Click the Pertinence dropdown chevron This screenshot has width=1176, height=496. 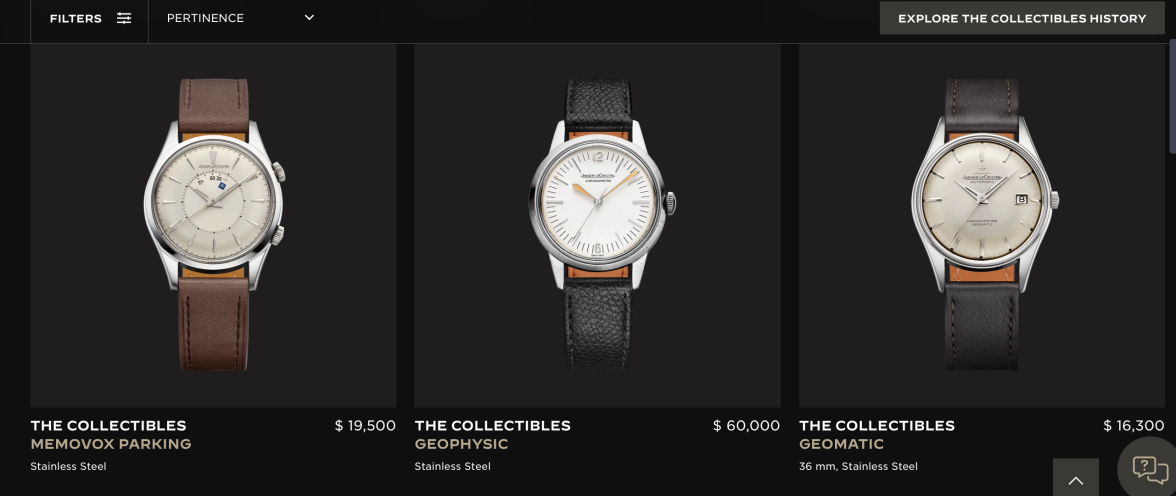click(x=309, y=17)
